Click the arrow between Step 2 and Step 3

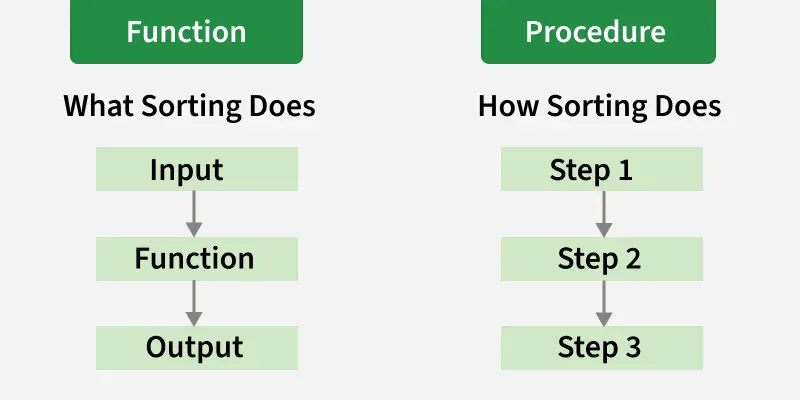(x=603, y=303)
